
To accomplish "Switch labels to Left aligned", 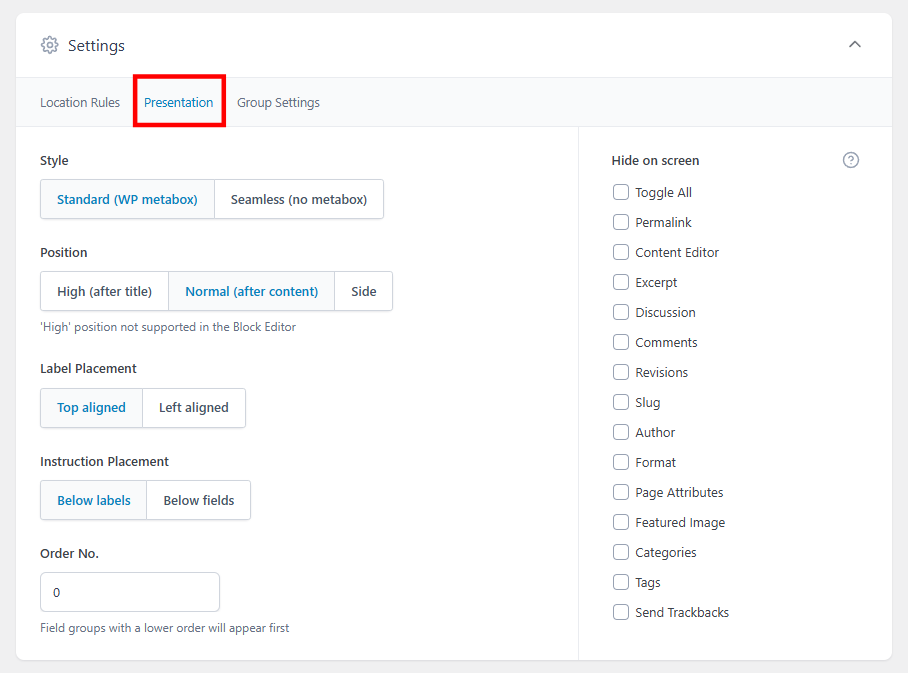I will 193,408.
